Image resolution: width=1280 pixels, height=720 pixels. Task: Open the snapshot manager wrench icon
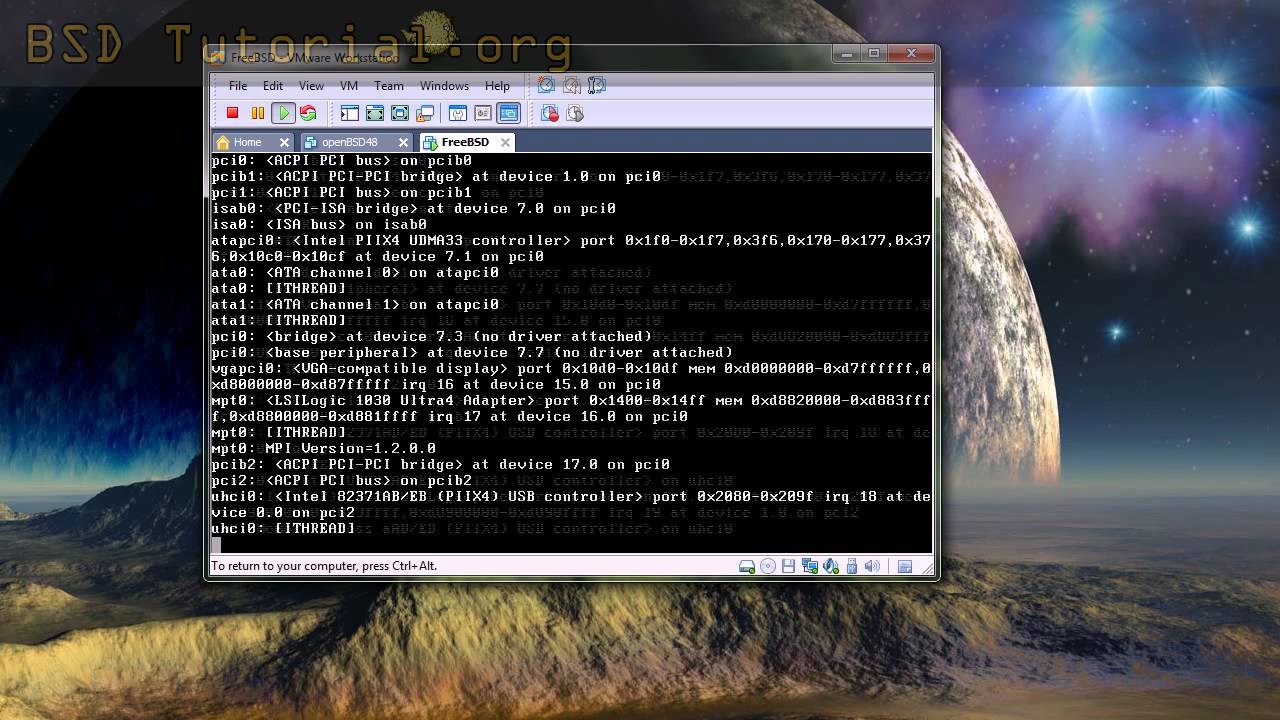pos(597,85)
